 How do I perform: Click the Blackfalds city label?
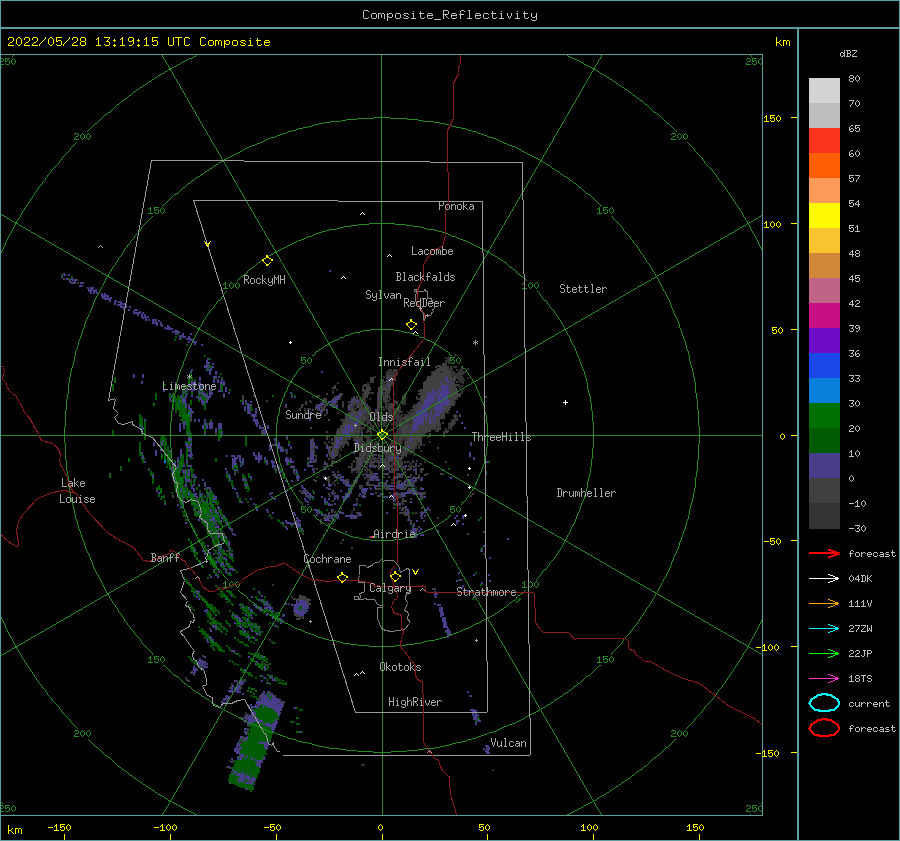(x=425, y=277)
